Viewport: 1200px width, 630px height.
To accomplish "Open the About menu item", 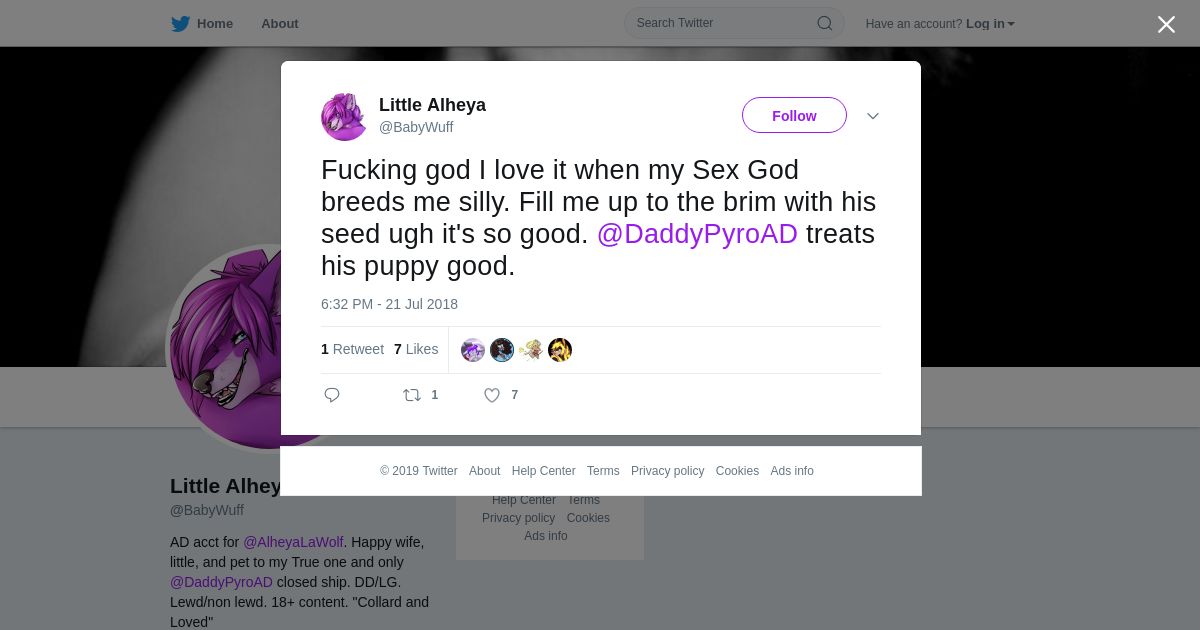I will 279,24.
